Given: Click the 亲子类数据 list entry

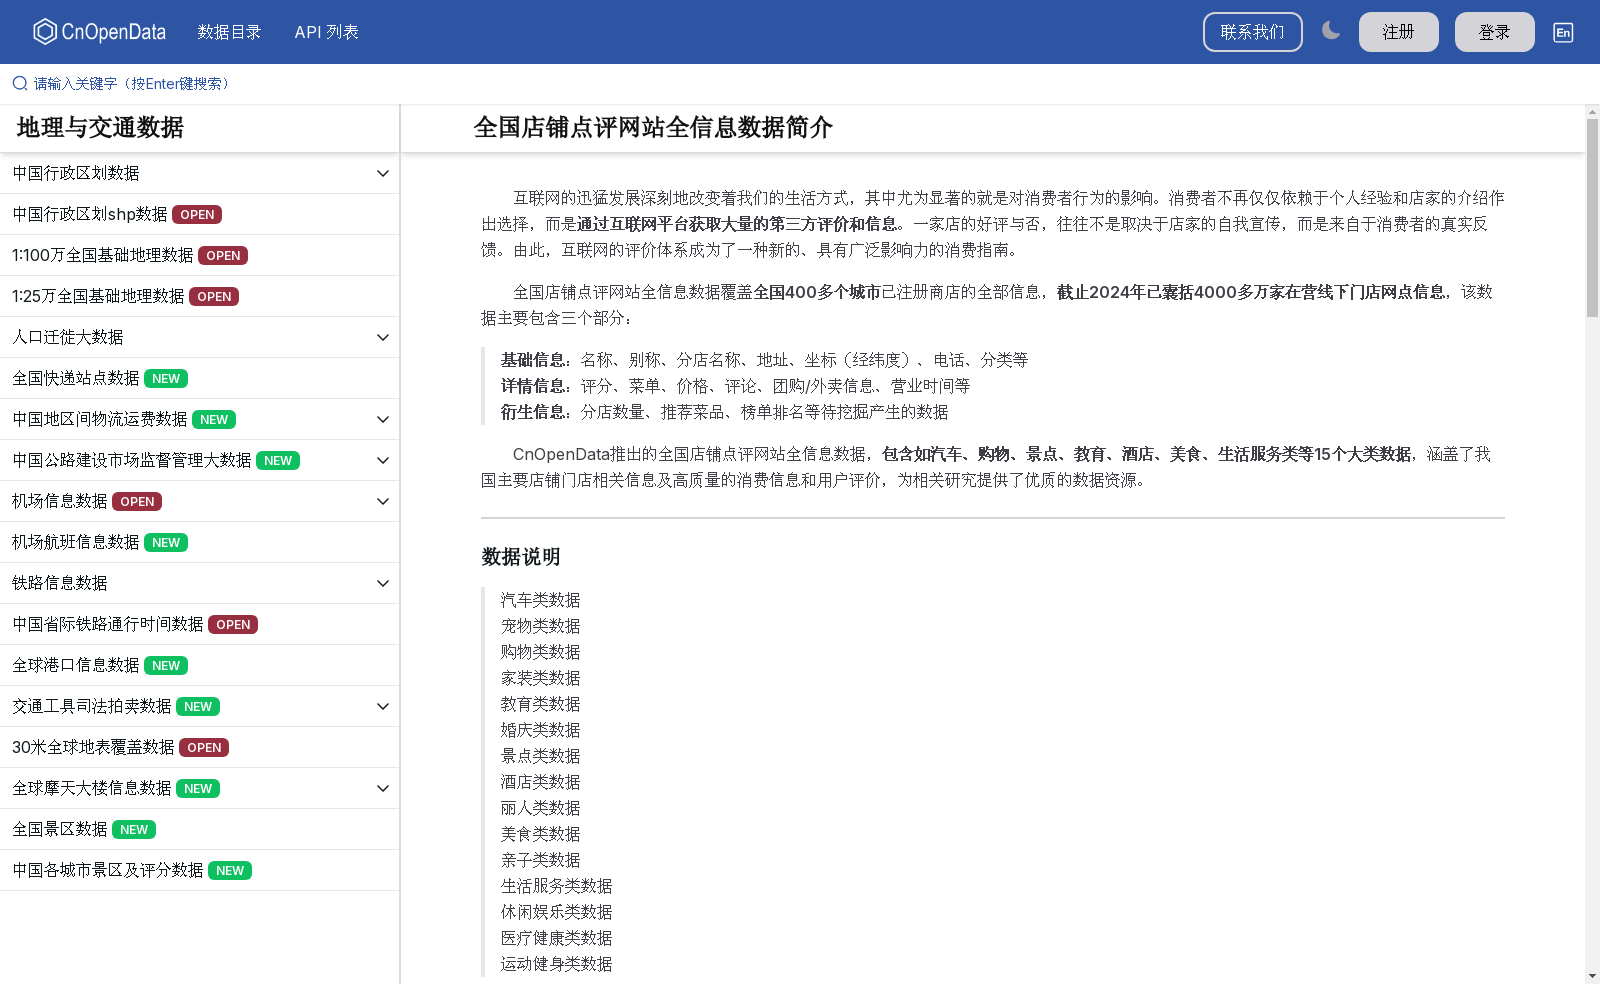Looking at the screenshot, I should (x=541, y=860).
